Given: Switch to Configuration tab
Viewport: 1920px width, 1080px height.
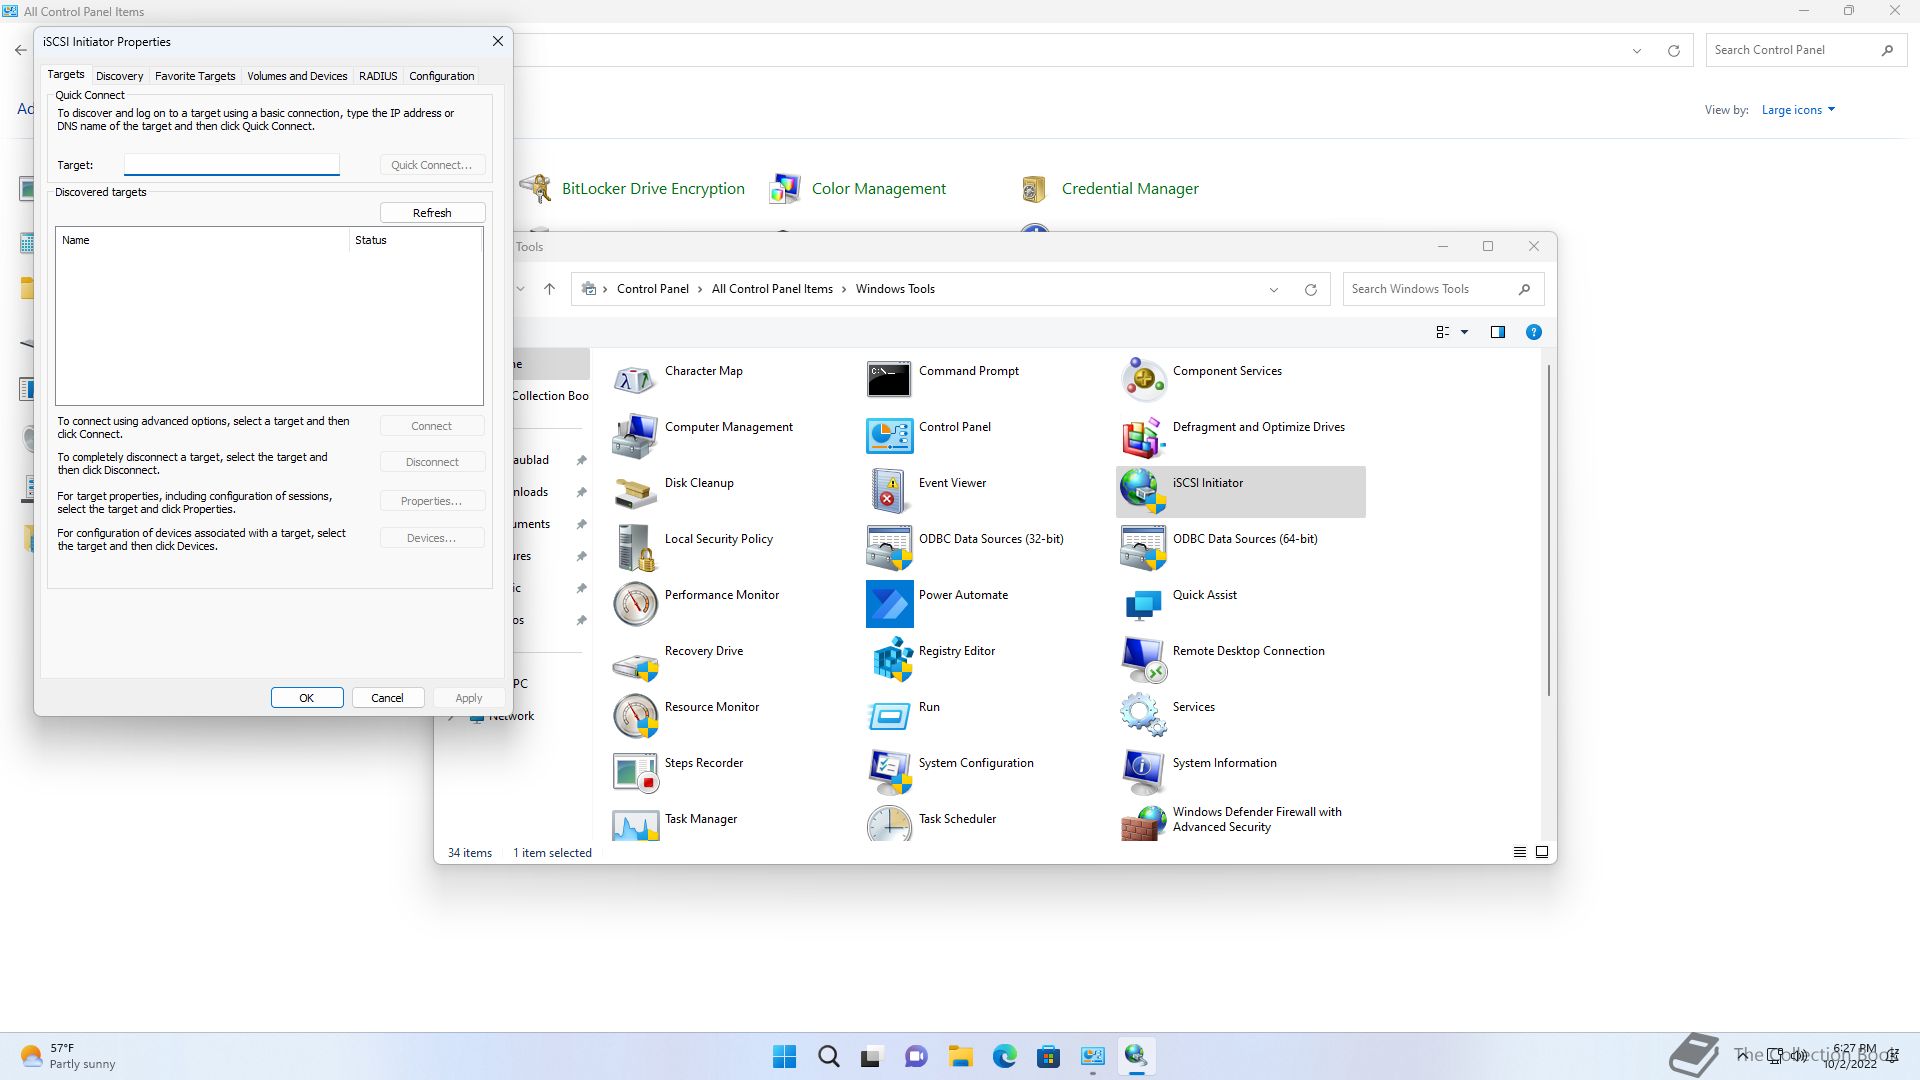Looking at the screenshot, I should pyautogui.click(x=441, y=76).
